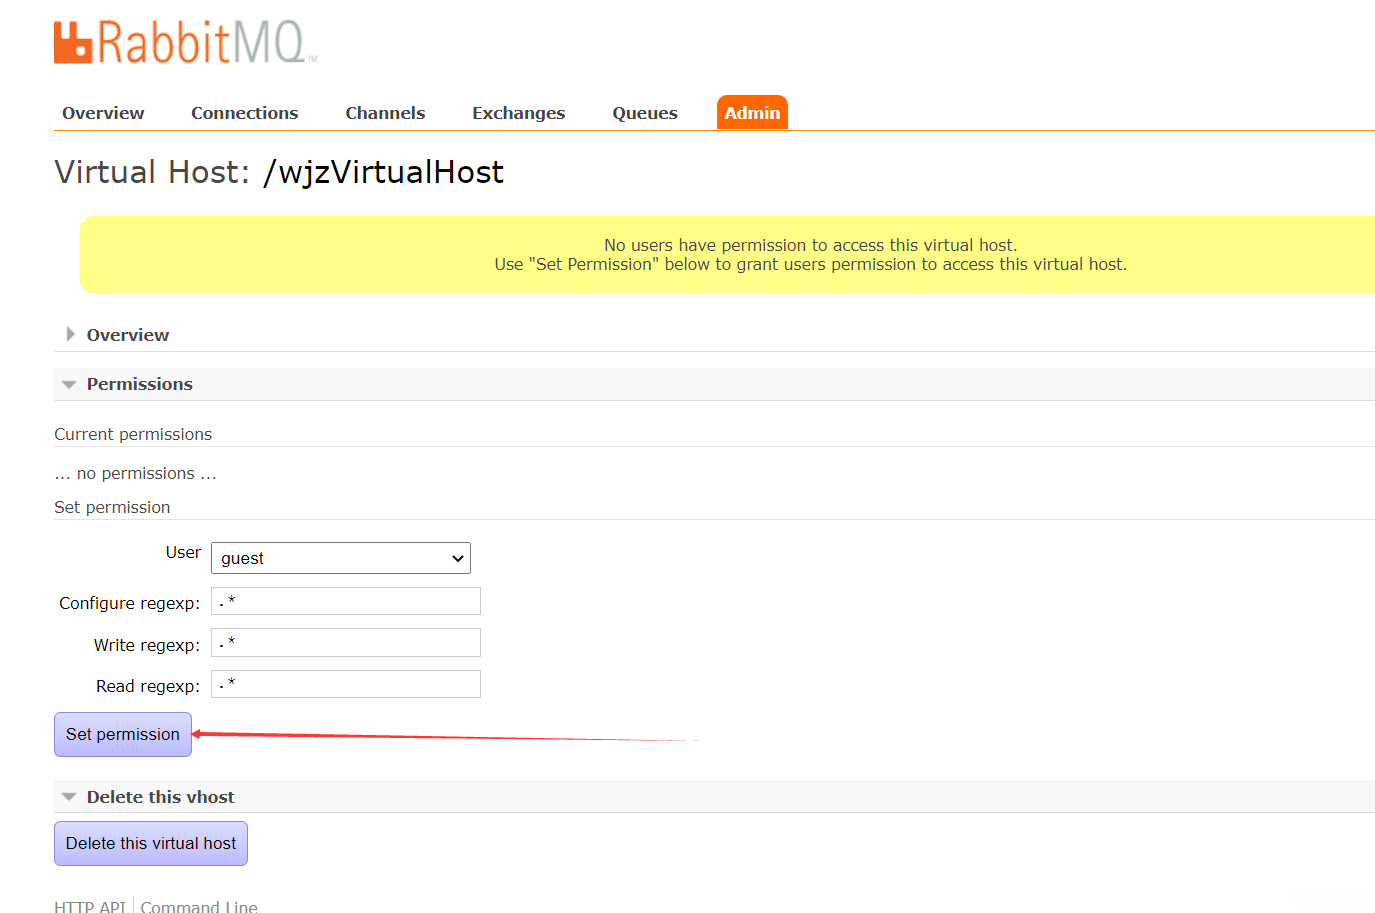Collapse the Delete this vhost section
Image resolution: width=1375 pixels, height=913 pixels.
[x=160, y=797]
